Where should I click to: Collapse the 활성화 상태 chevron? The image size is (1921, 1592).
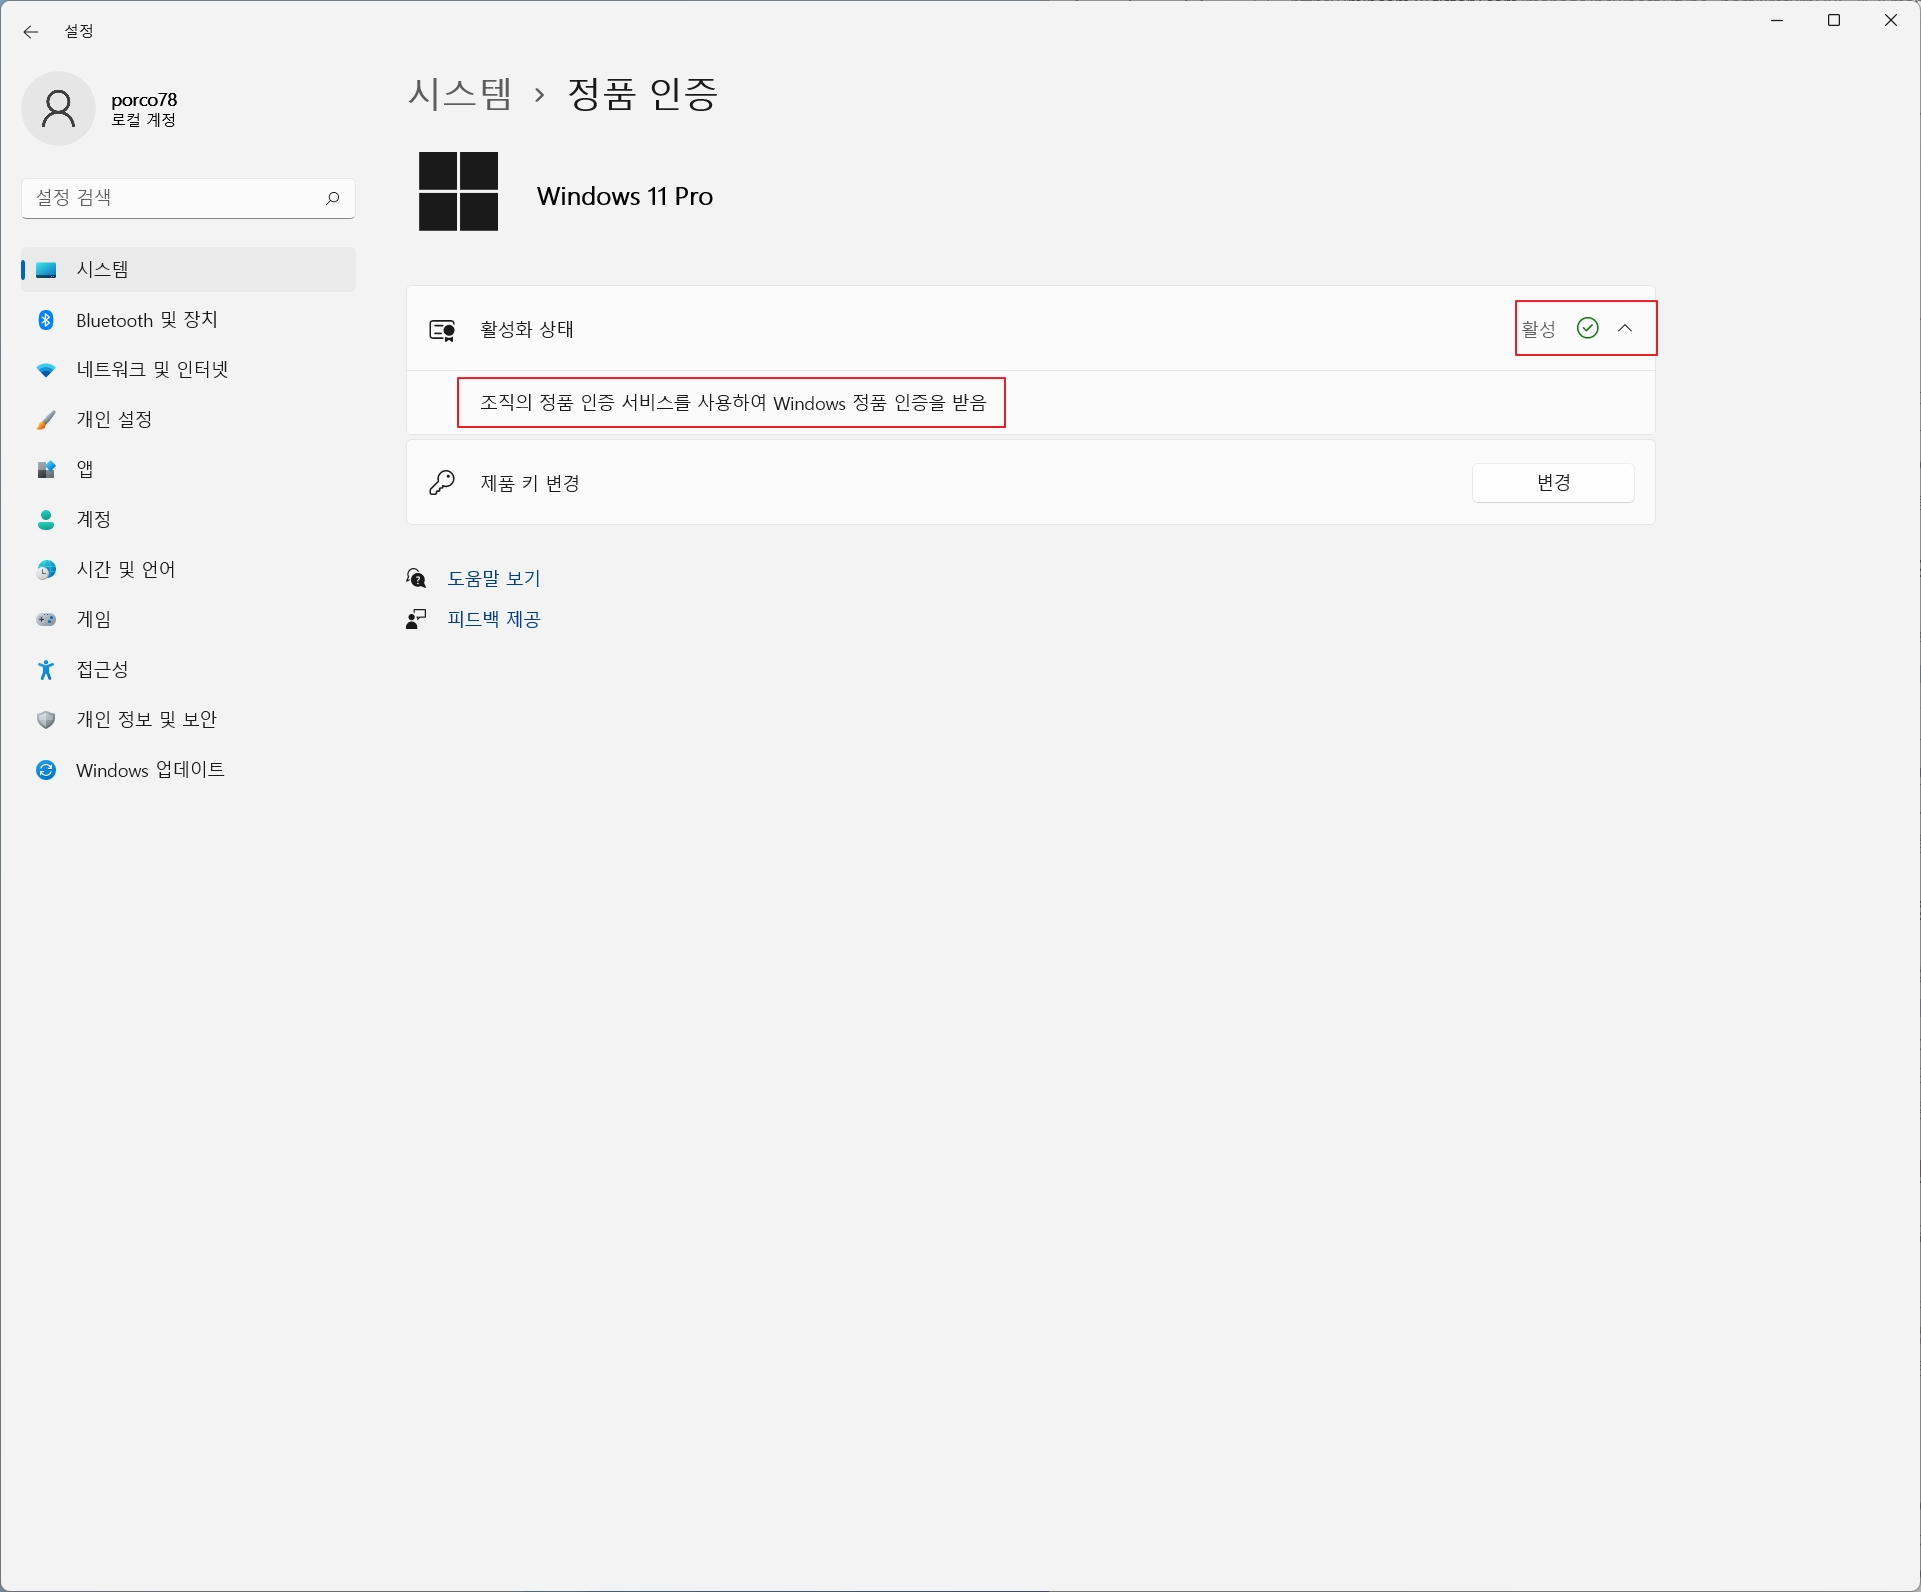(1626, 328)
